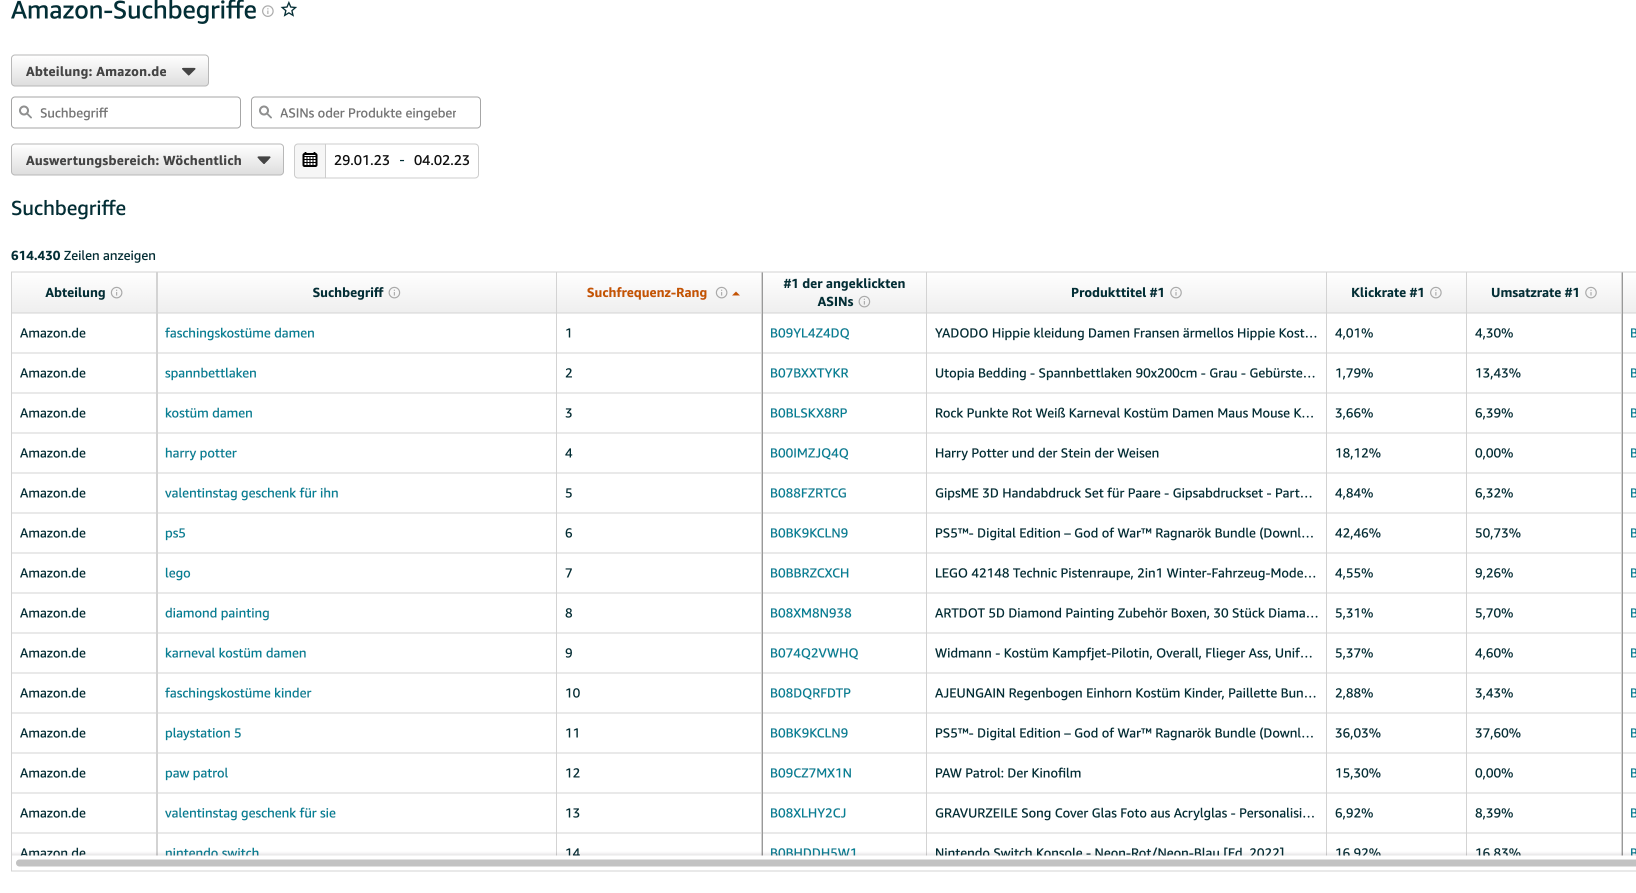Click the info icon next to Amazon-Suchbegriffe title
This screenshot has height=893, width=1636.
268,11
